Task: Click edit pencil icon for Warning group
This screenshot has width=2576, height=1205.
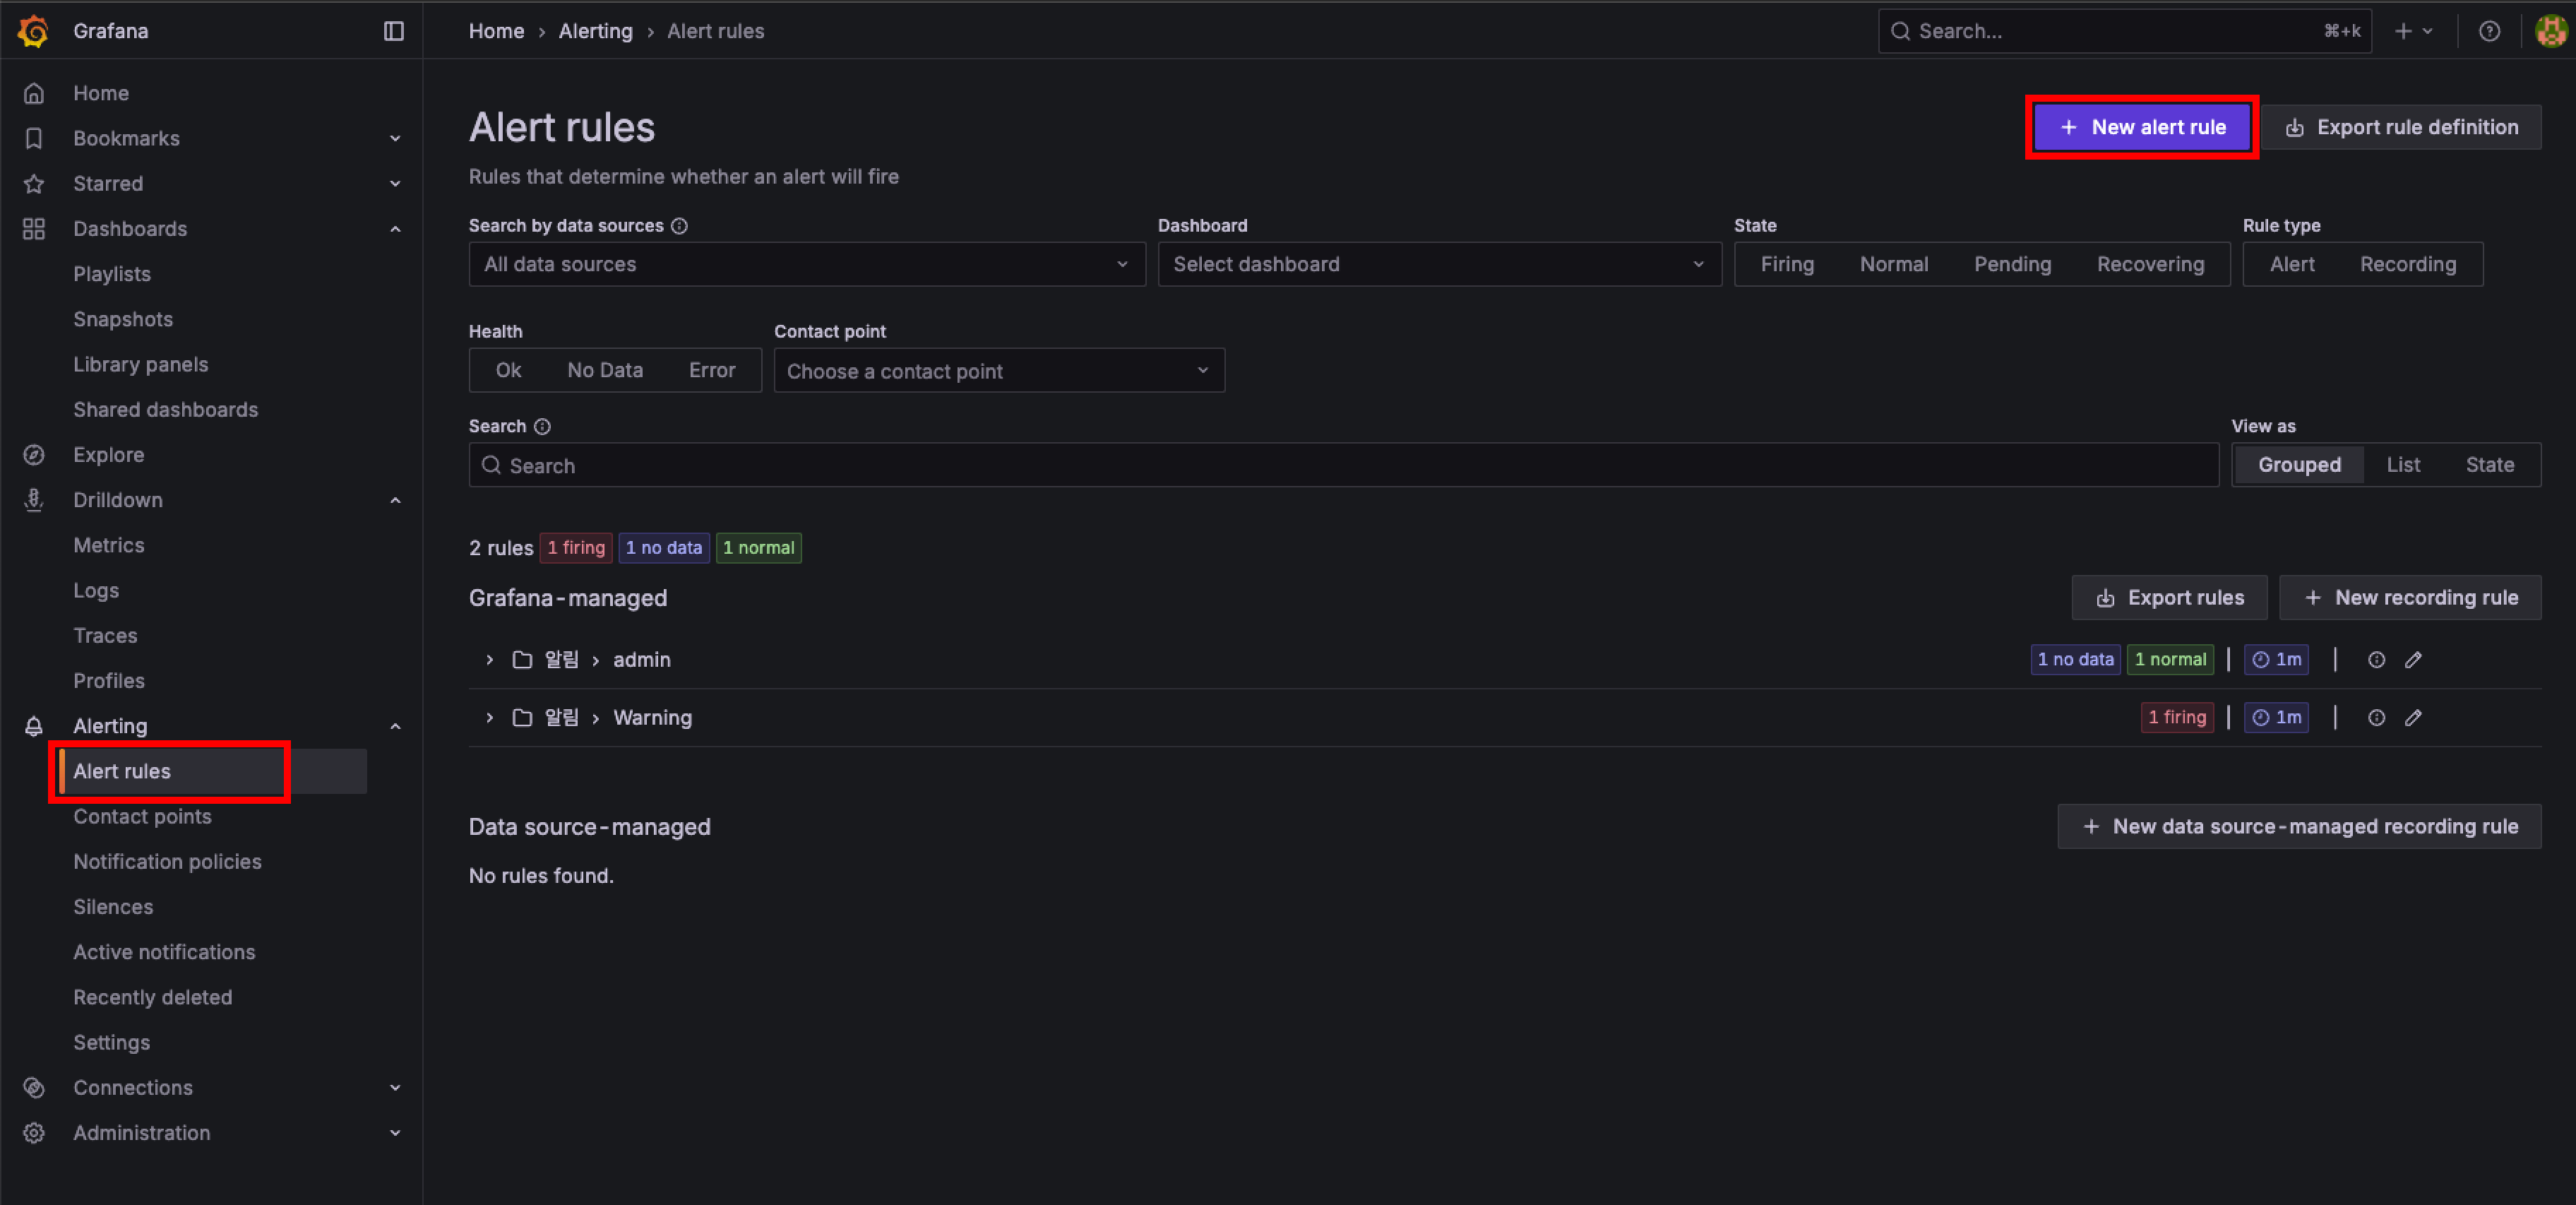Action: tap(2413, 718)
